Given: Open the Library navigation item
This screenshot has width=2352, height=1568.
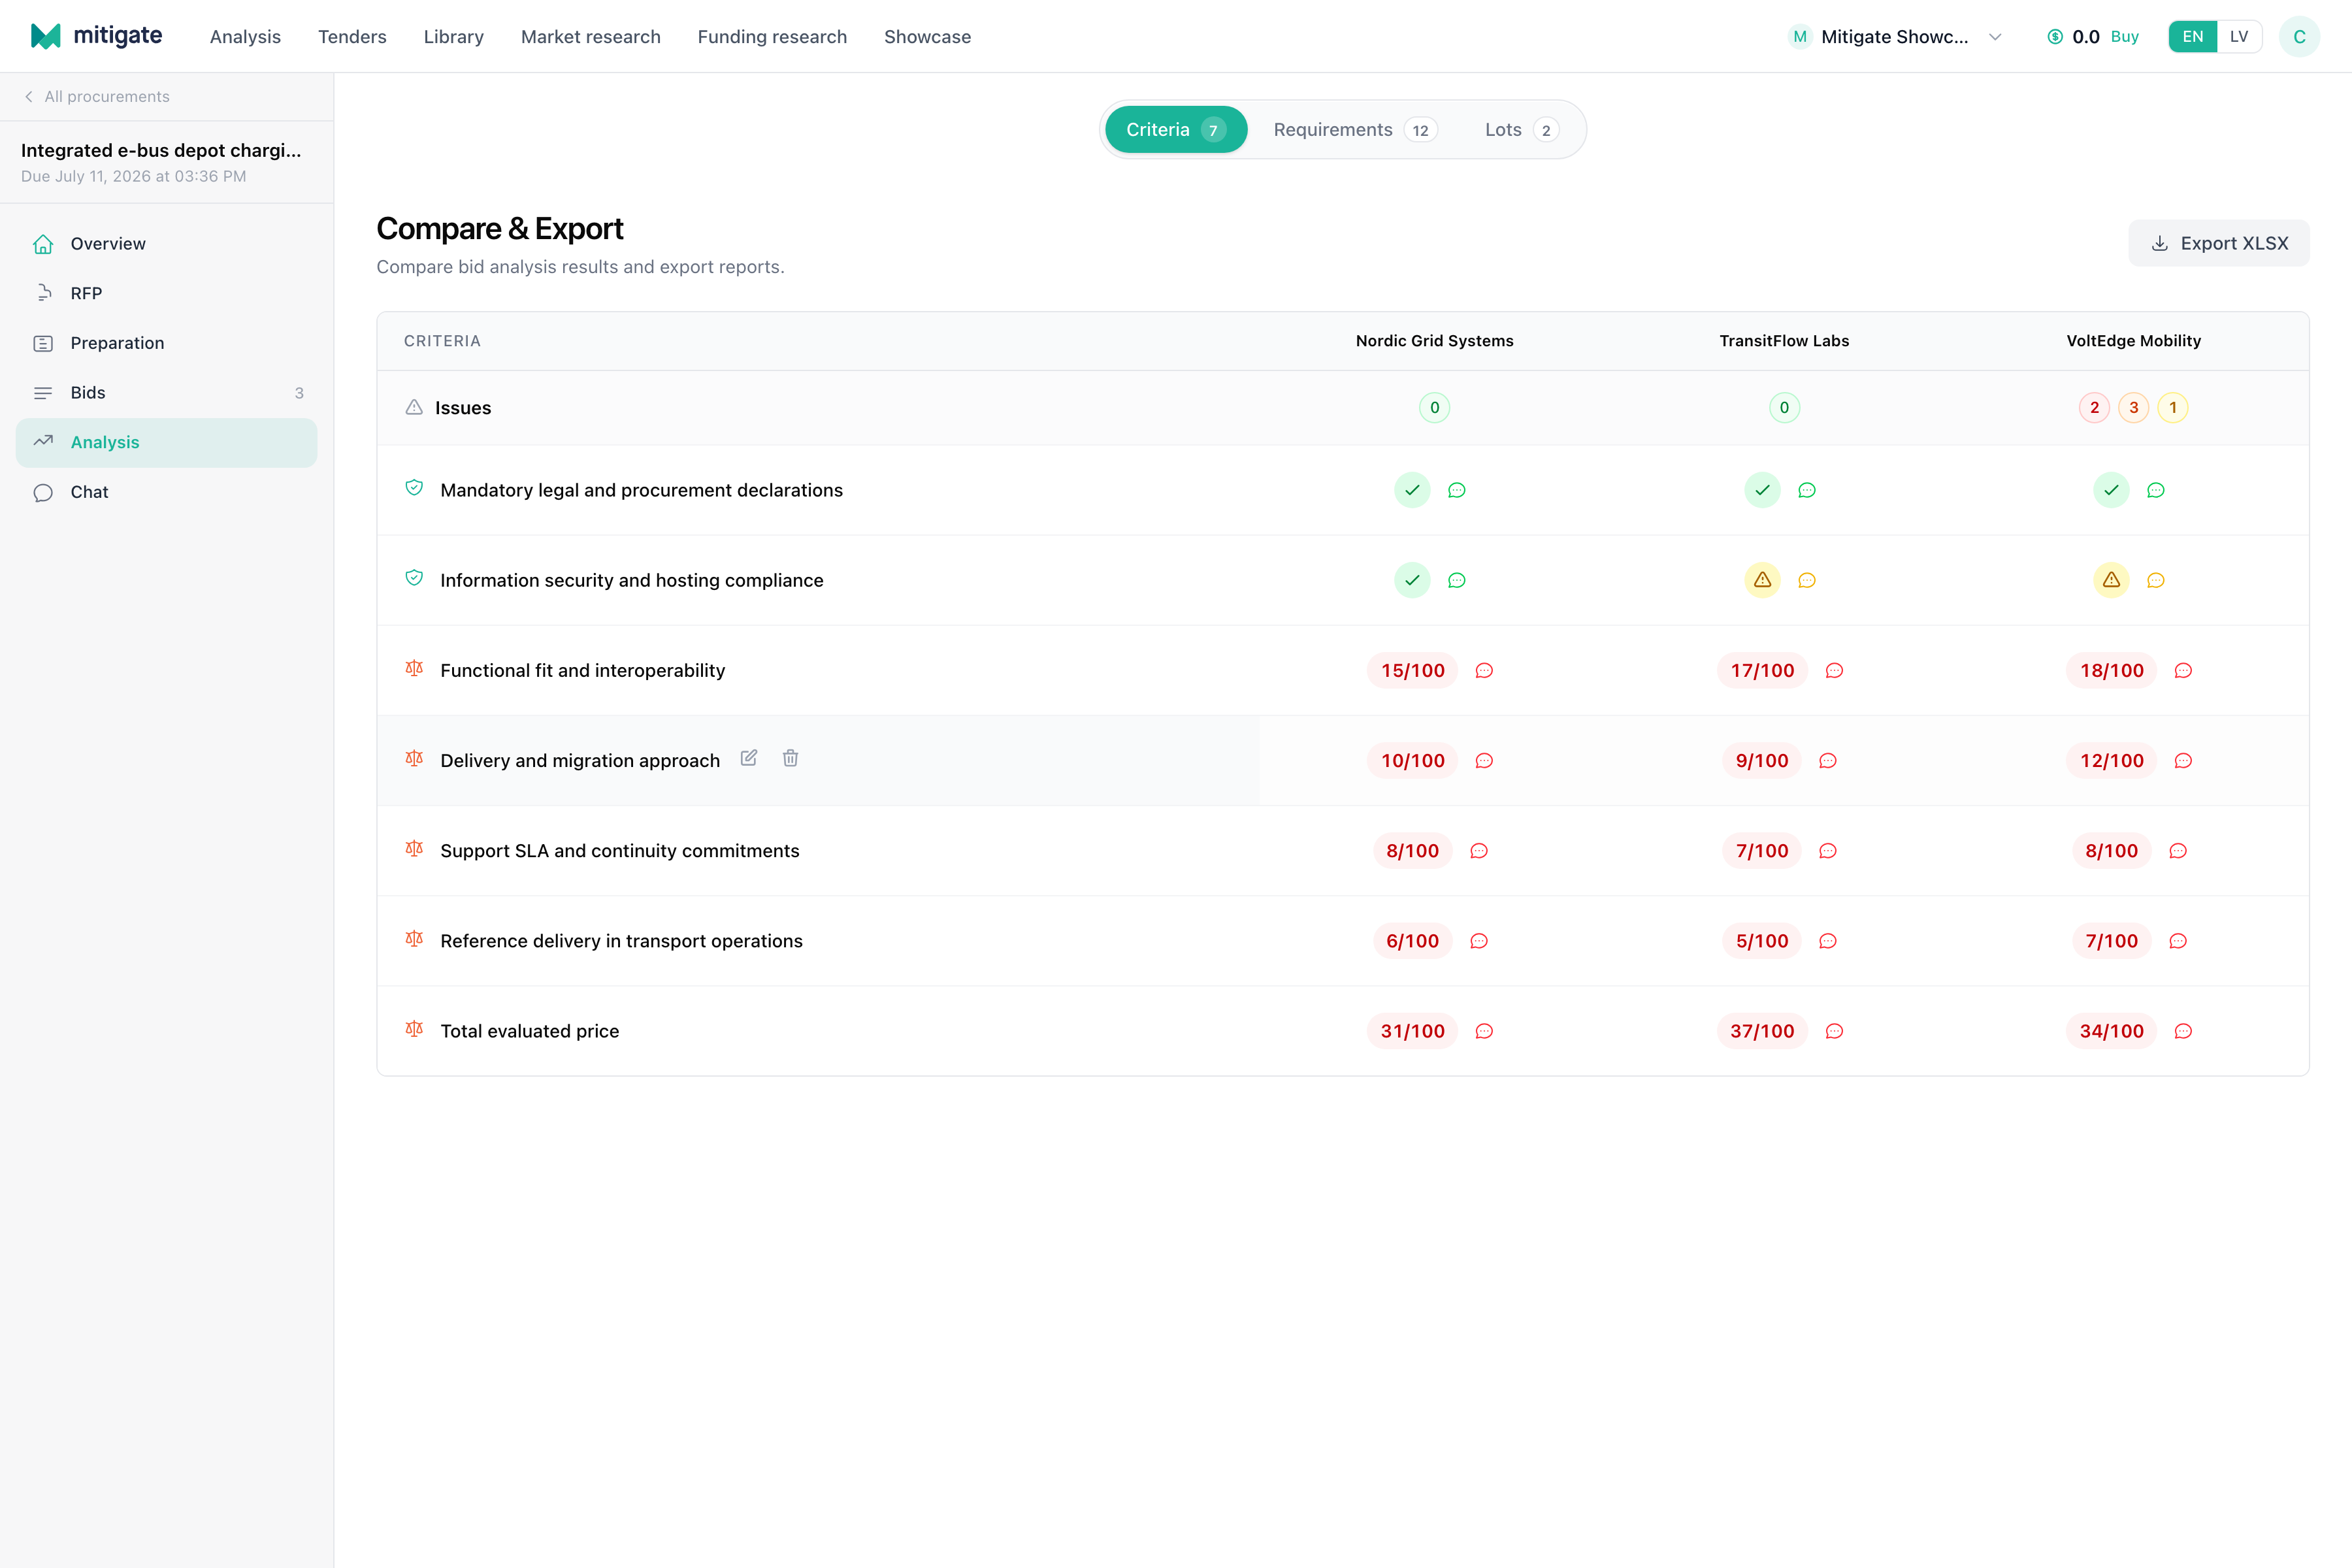Looking at the screenshot, I should coord(453,37).
